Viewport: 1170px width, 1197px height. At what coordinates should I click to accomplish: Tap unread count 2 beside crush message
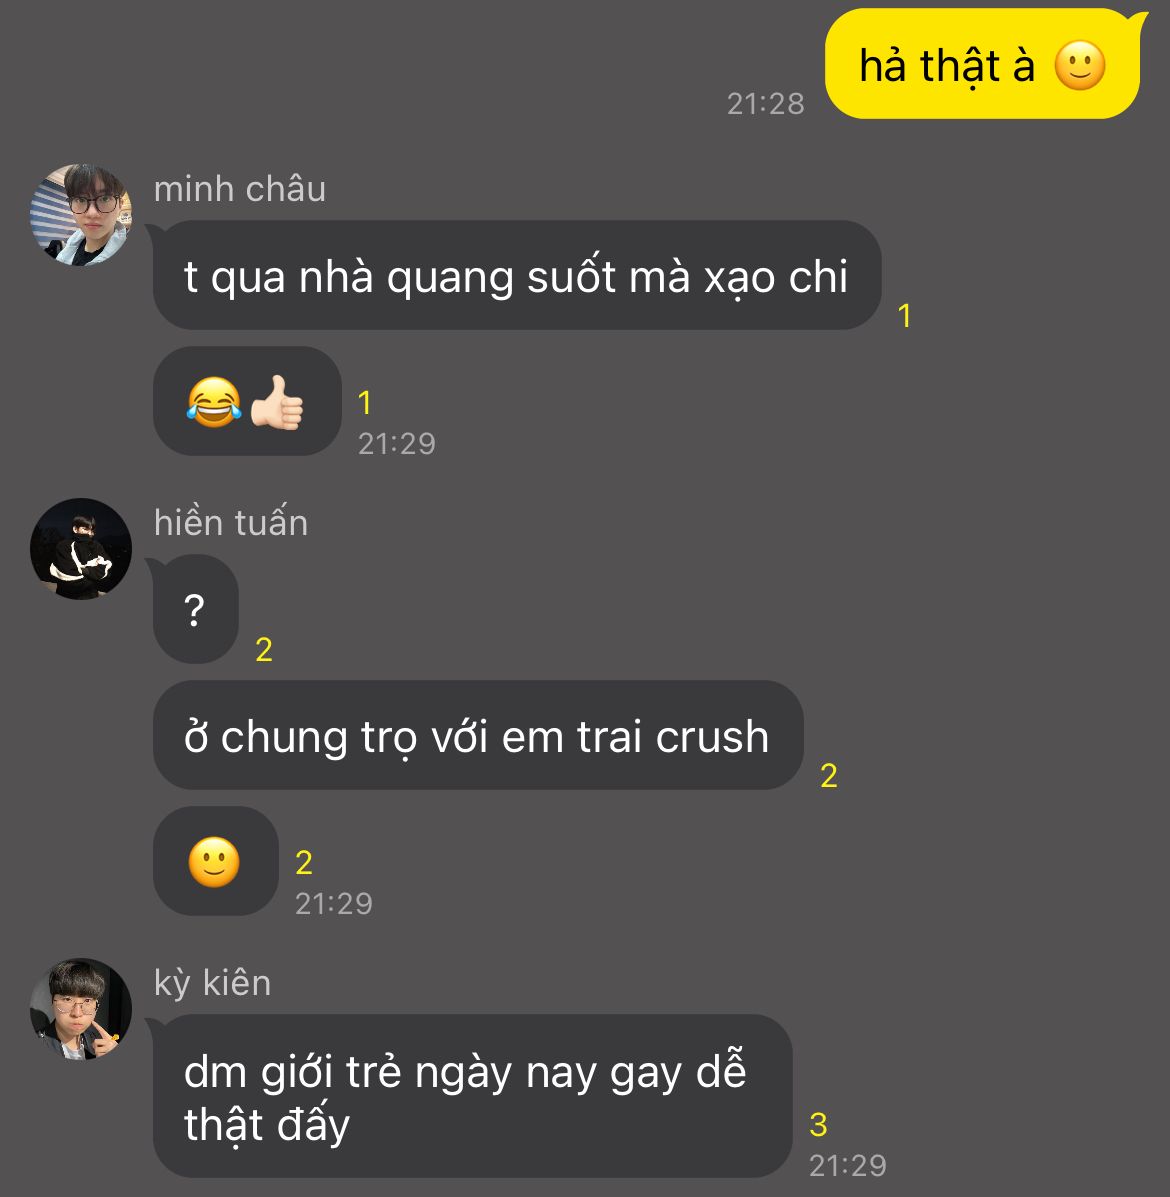[x=829, y=776]
